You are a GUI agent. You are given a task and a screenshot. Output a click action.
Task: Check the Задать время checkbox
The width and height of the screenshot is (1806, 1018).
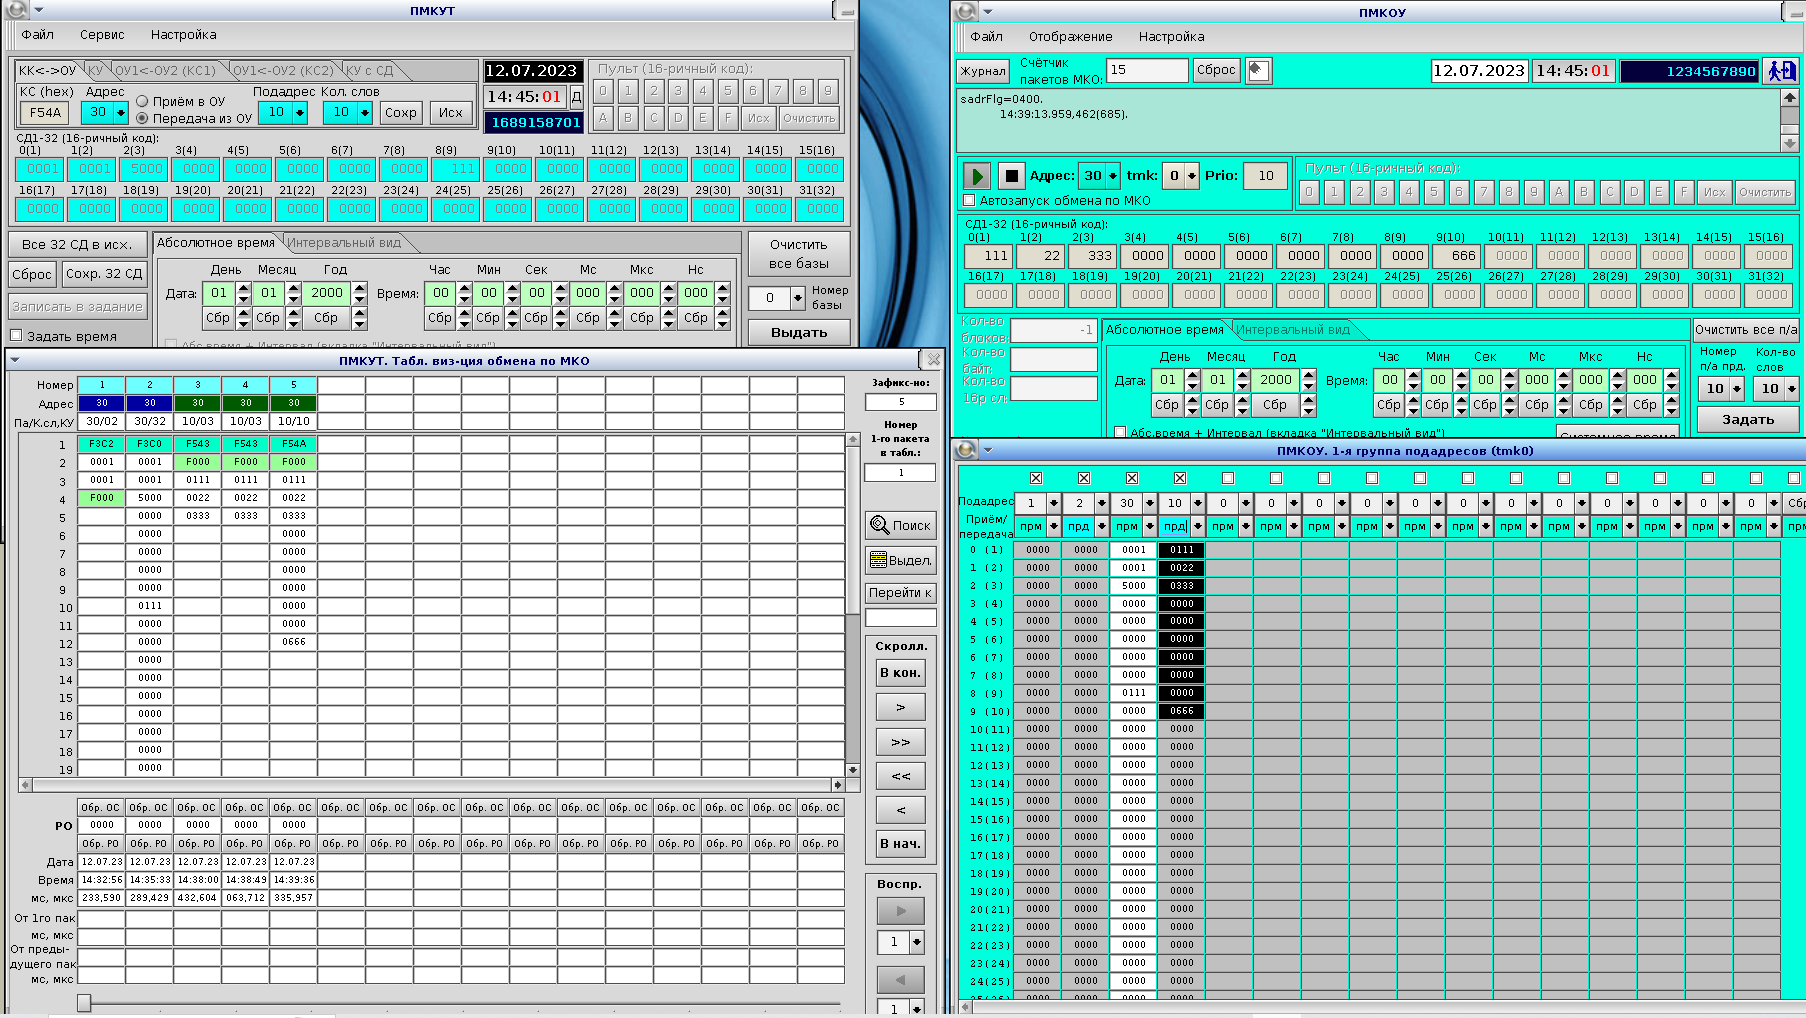[x=16, y=336]
